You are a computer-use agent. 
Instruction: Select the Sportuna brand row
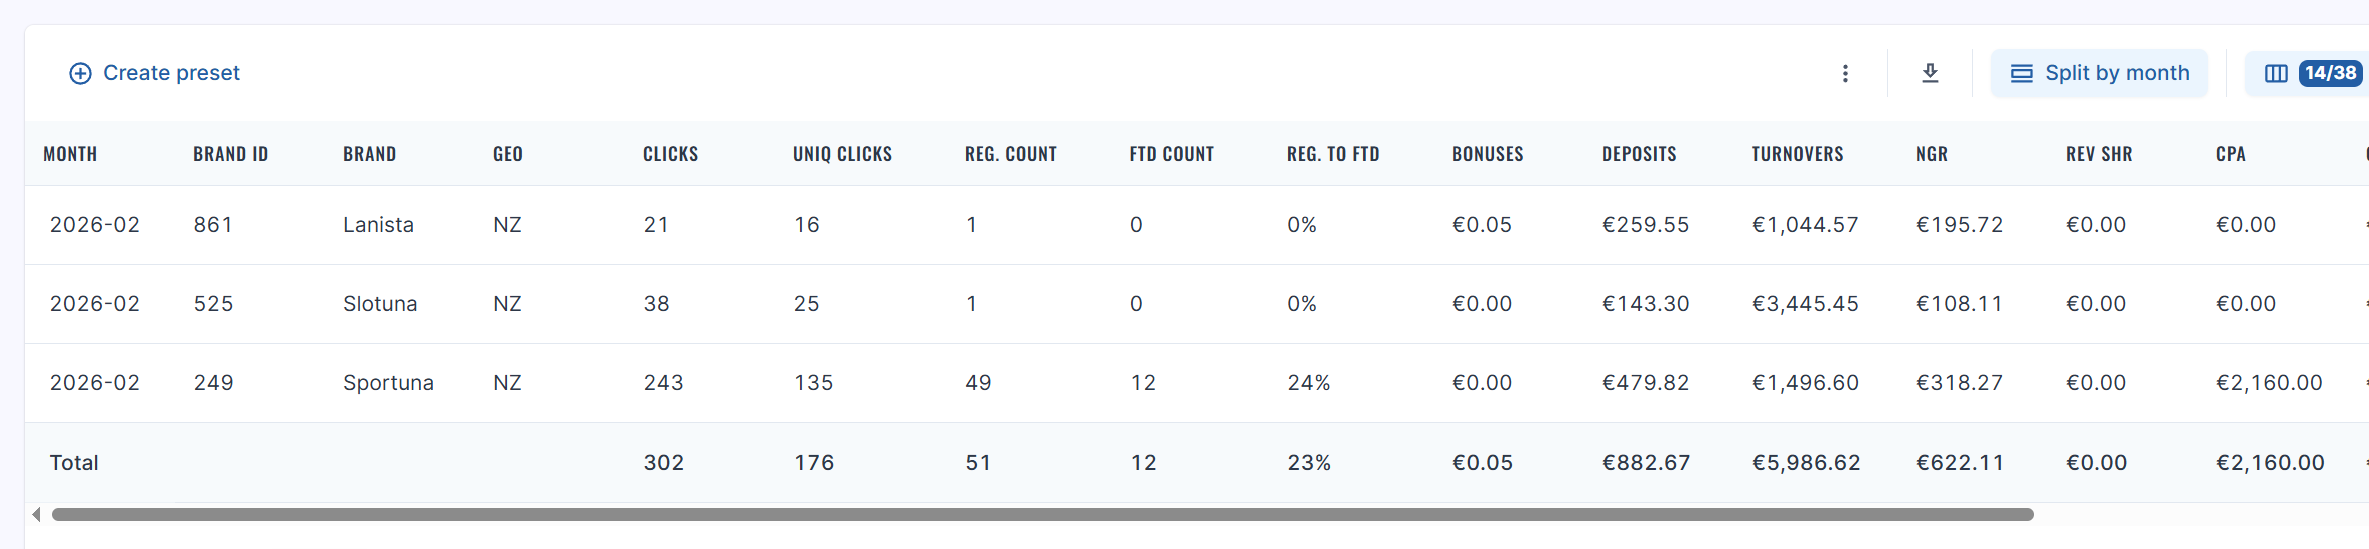point(388,383)
